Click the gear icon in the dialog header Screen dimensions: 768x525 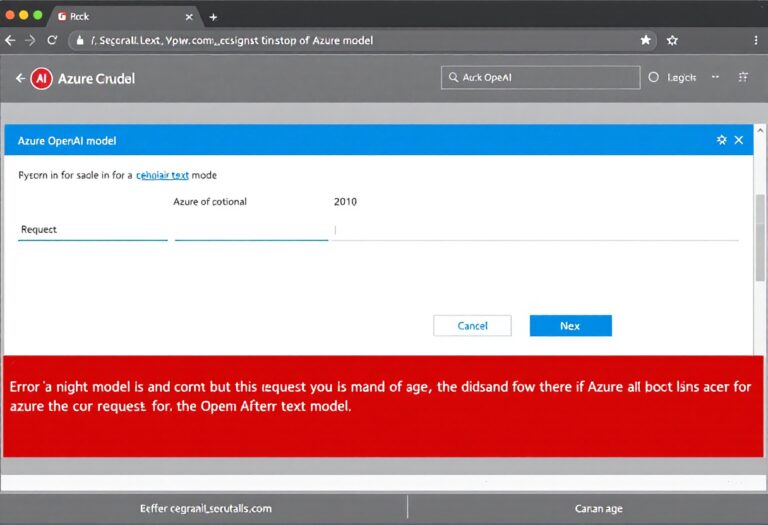[721, 140]
